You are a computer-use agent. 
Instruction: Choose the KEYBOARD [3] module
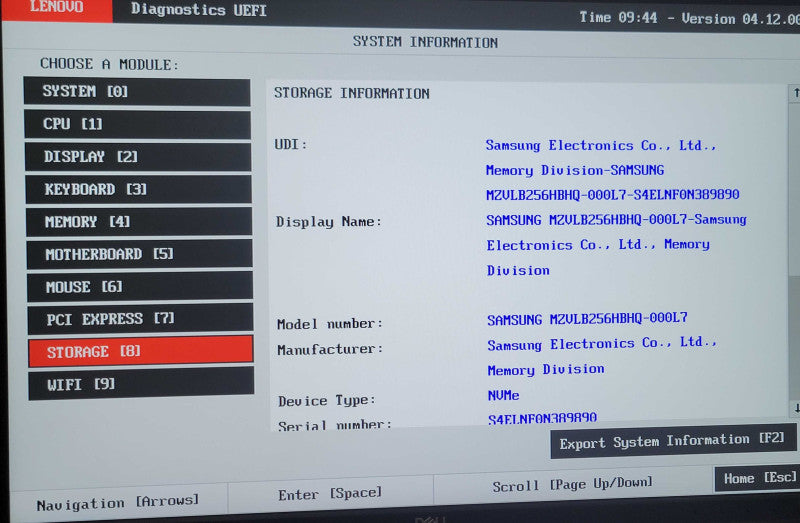tap(138, 189)
